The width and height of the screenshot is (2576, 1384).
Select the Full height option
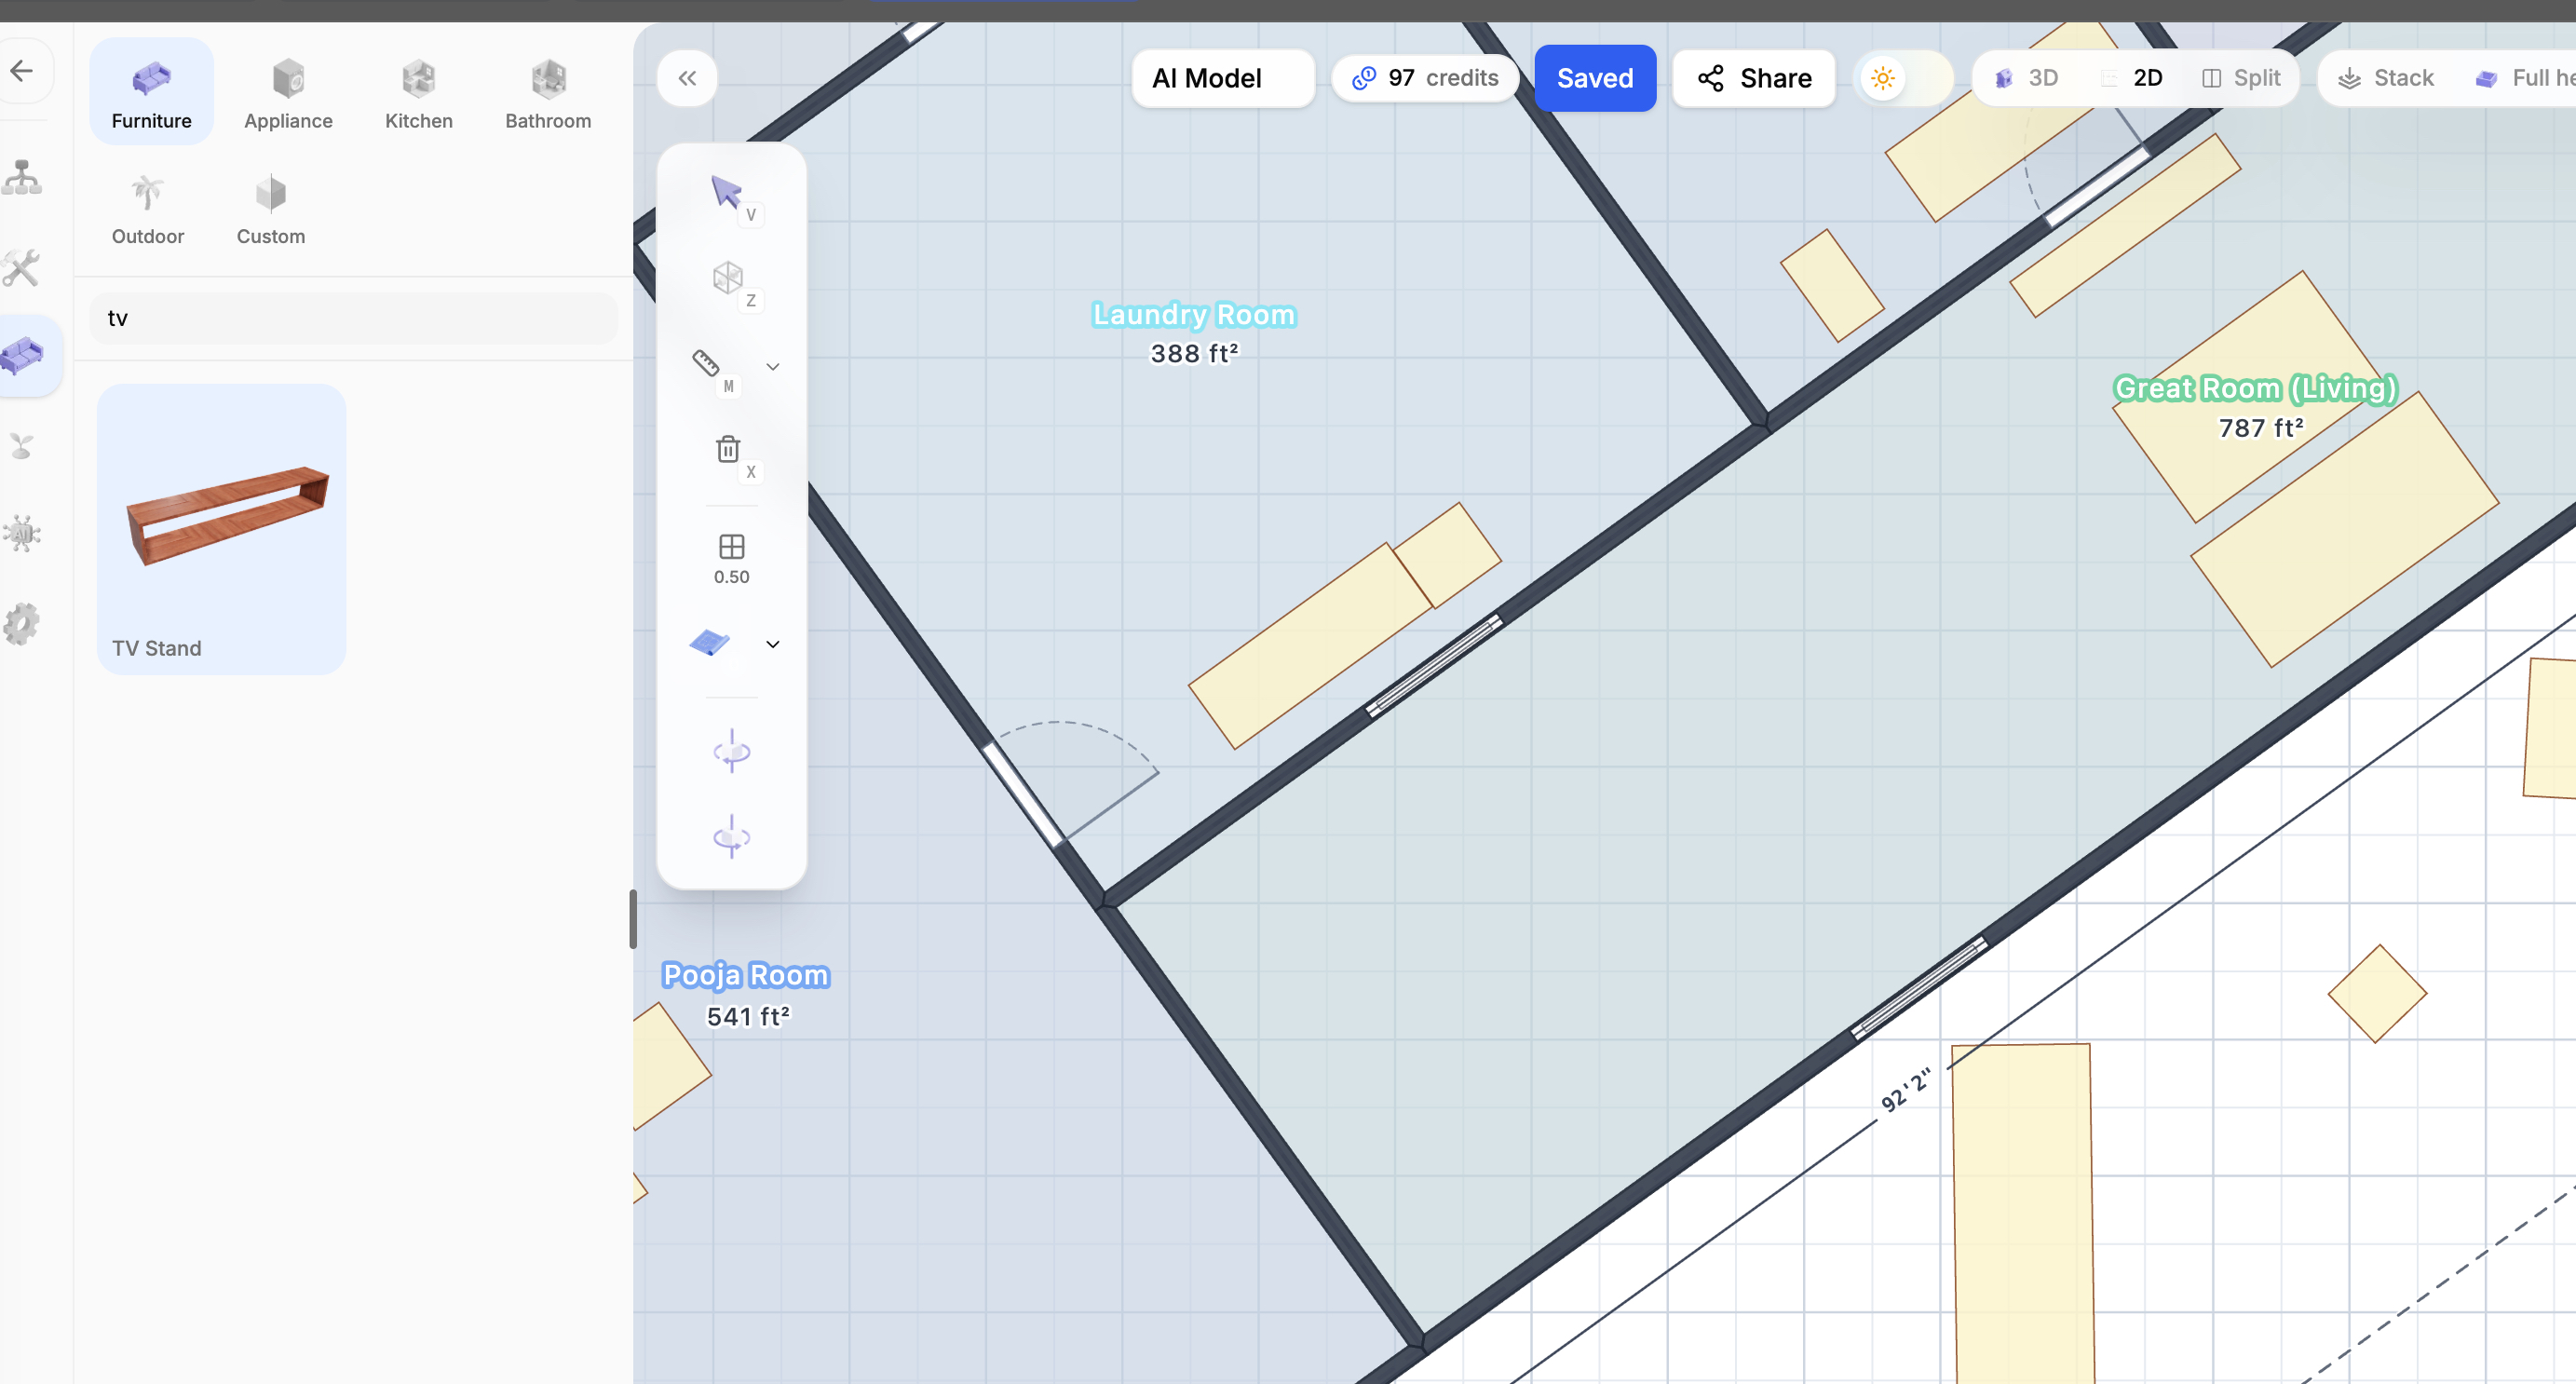2524,78
